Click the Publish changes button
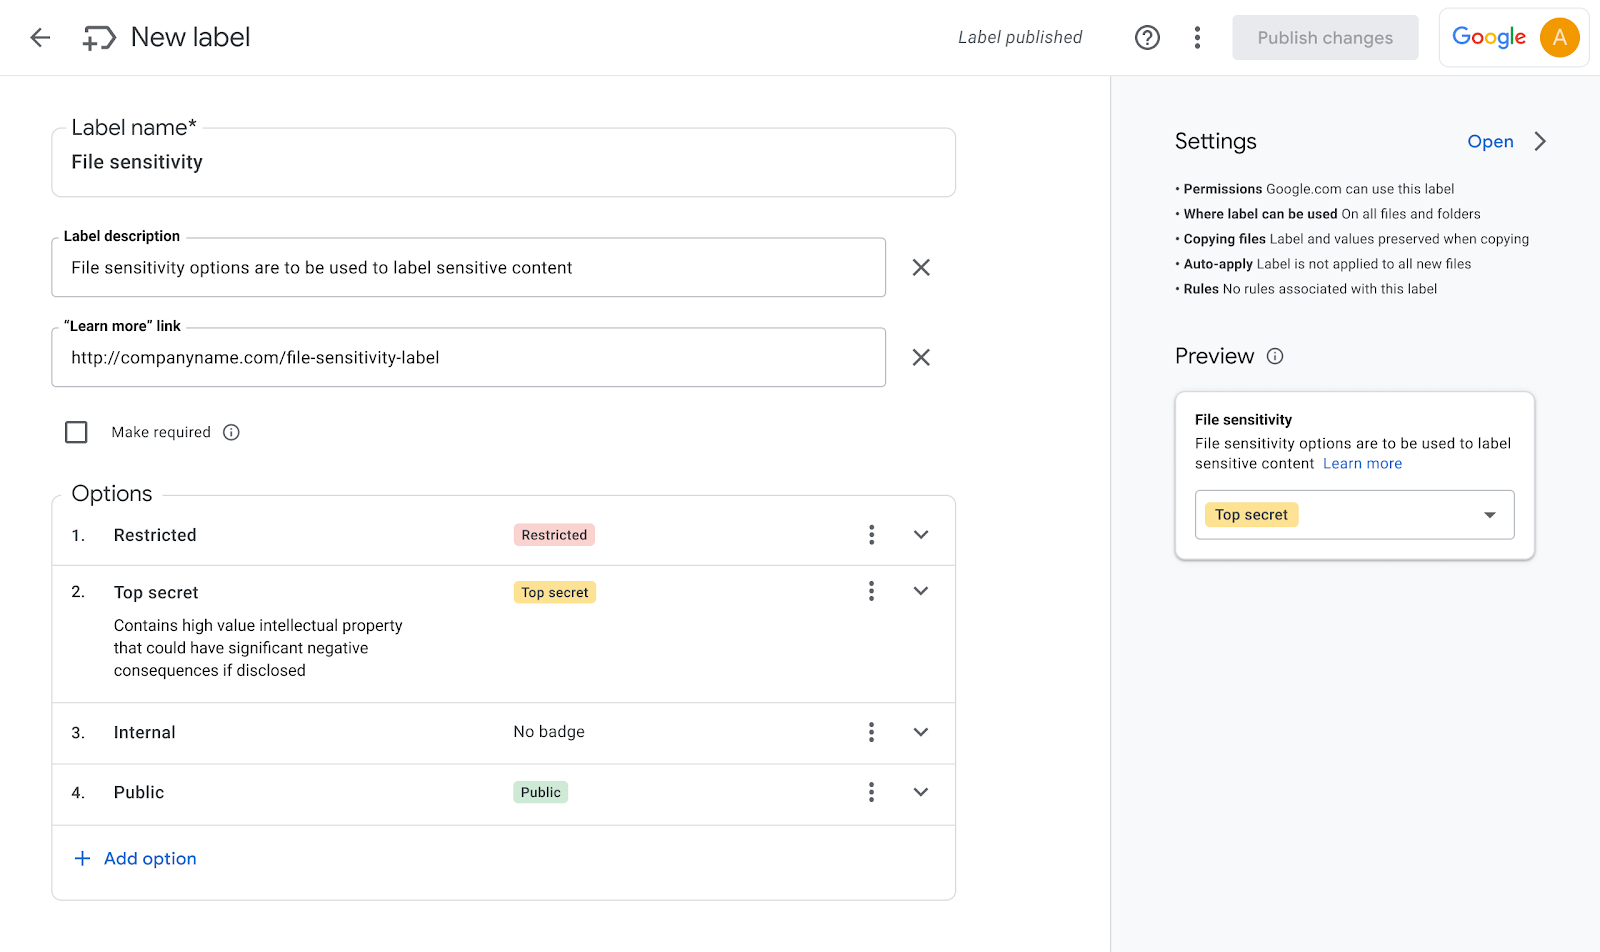Screen dimensions: 1600x952 [1325, 37]
